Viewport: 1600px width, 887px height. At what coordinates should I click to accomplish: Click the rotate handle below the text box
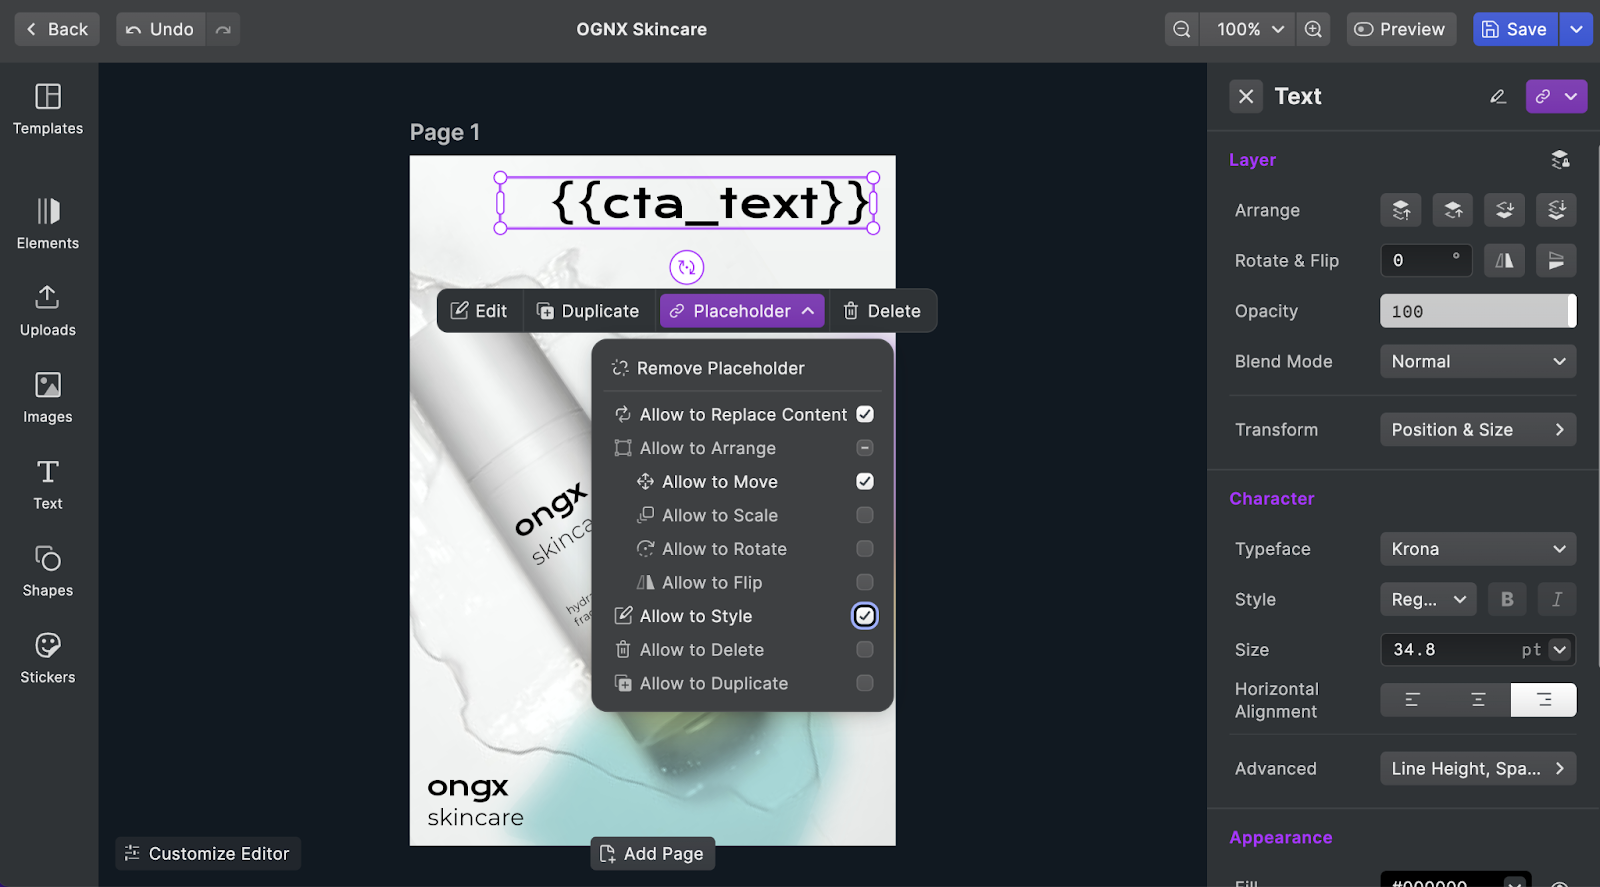(687, 267)
